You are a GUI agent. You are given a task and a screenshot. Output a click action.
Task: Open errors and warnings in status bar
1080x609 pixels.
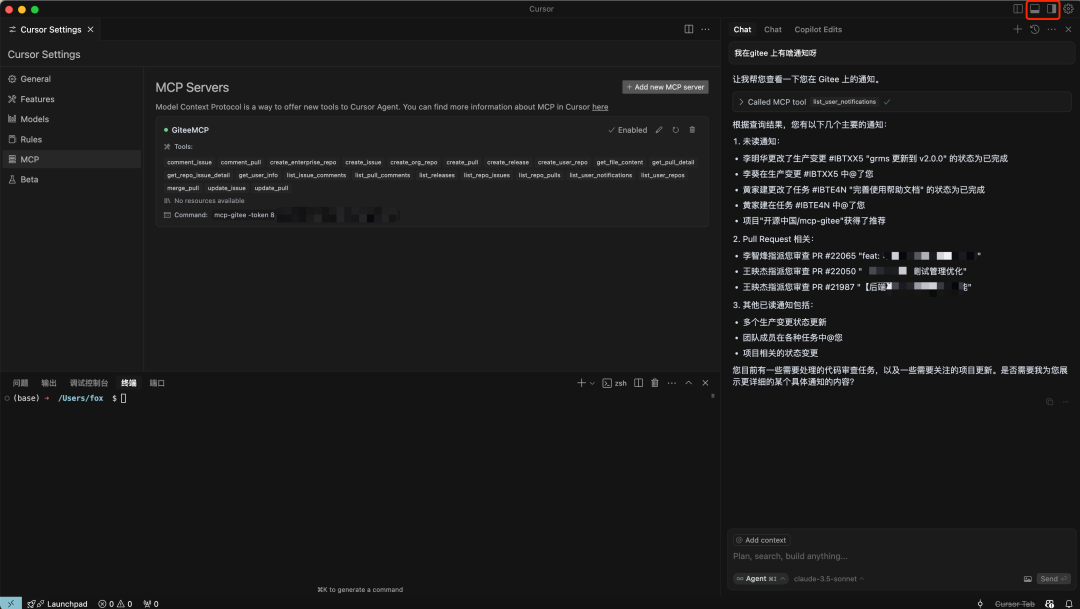pyautogui.click(x=115, y=604)
